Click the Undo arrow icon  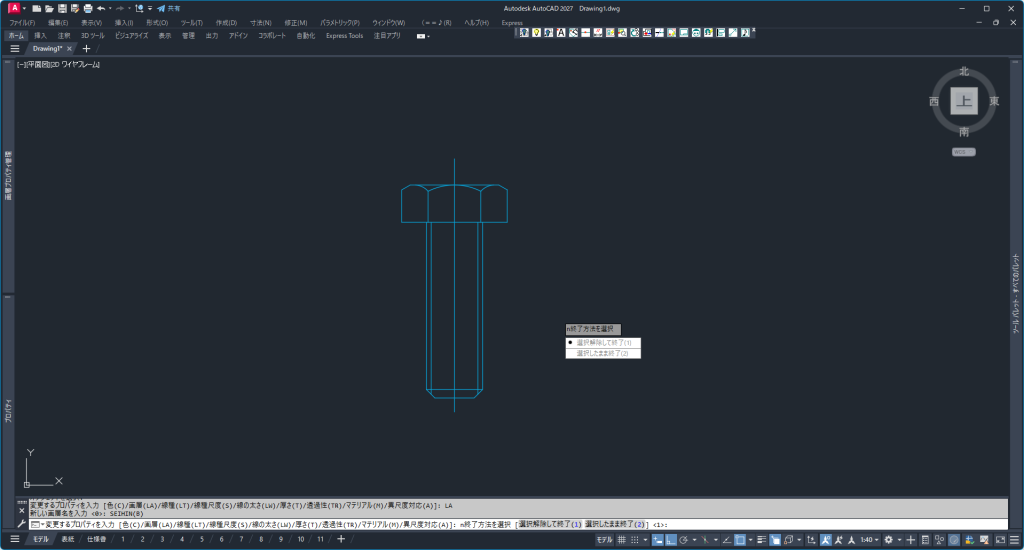click(101, 8)
